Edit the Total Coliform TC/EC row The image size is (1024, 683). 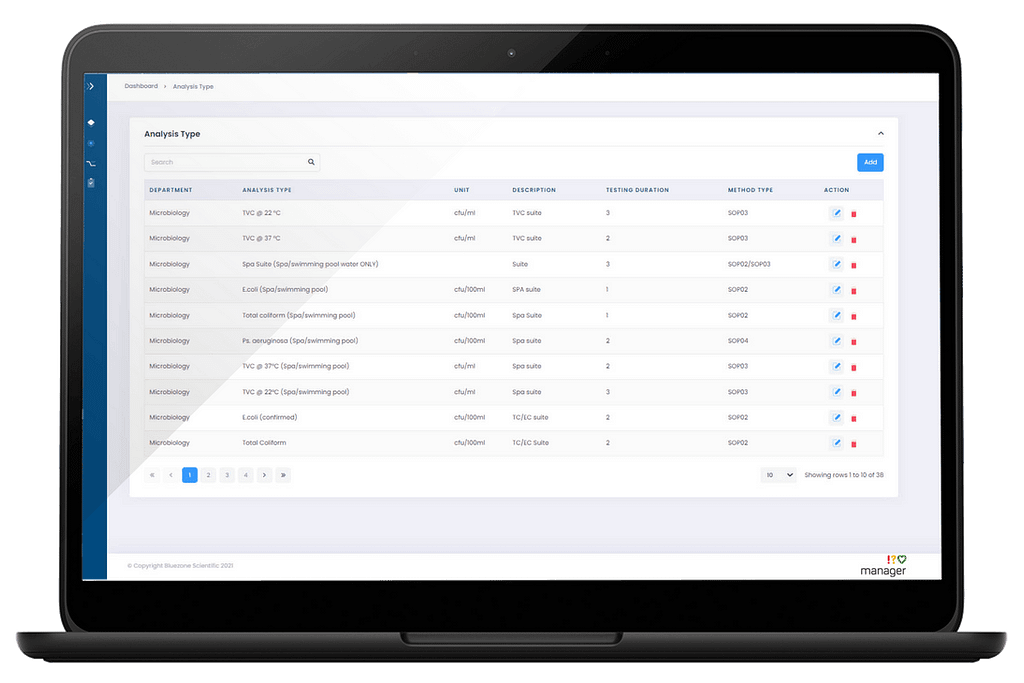coord(837,443)
